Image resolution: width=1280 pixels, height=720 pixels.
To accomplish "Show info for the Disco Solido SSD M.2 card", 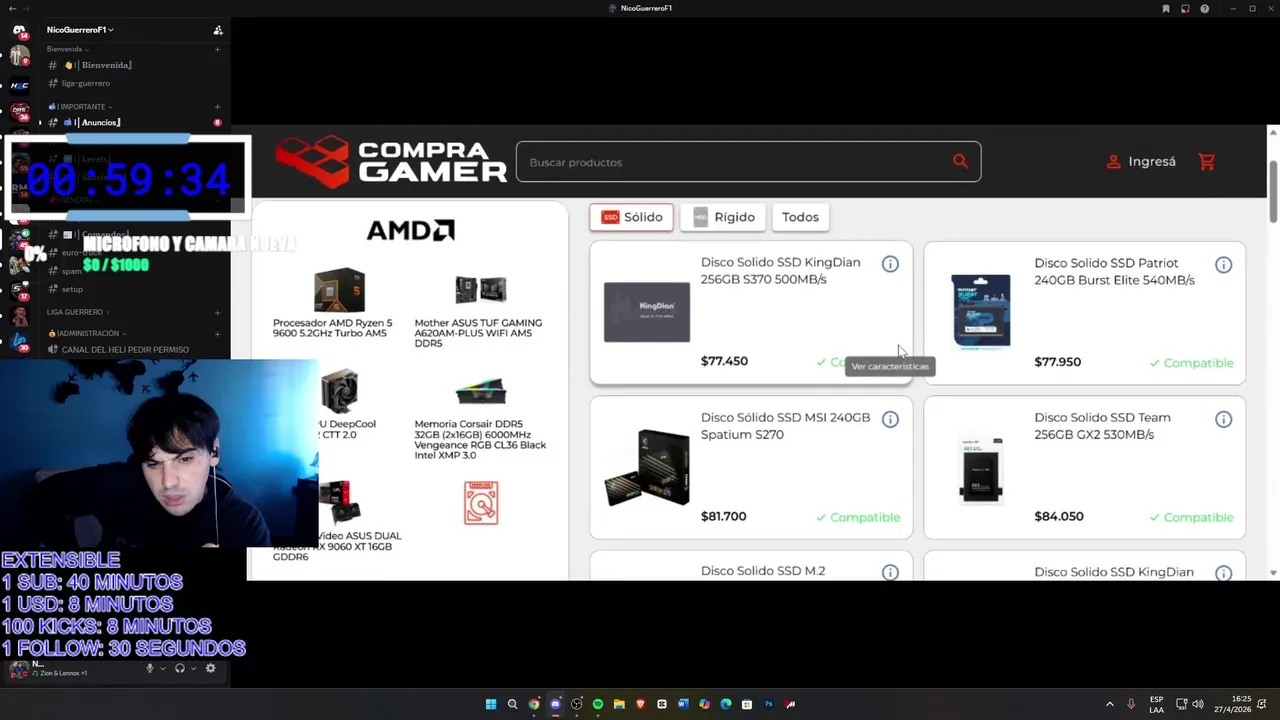I will [x=890, y=572].
